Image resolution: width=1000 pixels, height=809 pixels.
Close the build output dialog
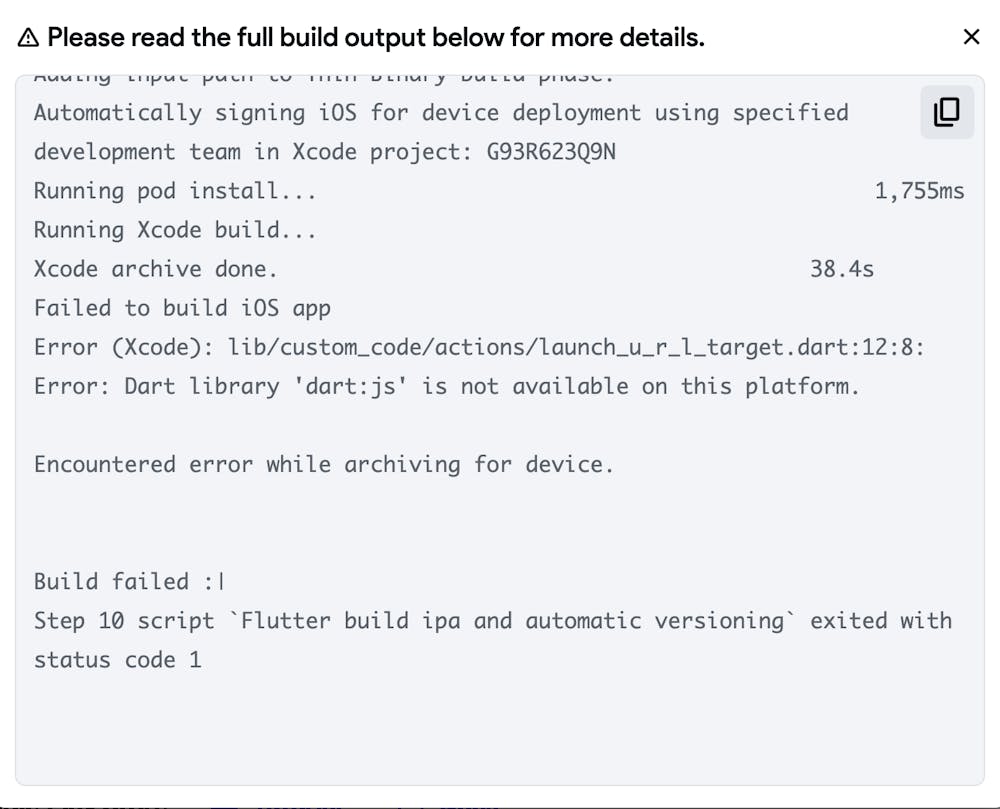pos(971,38)
